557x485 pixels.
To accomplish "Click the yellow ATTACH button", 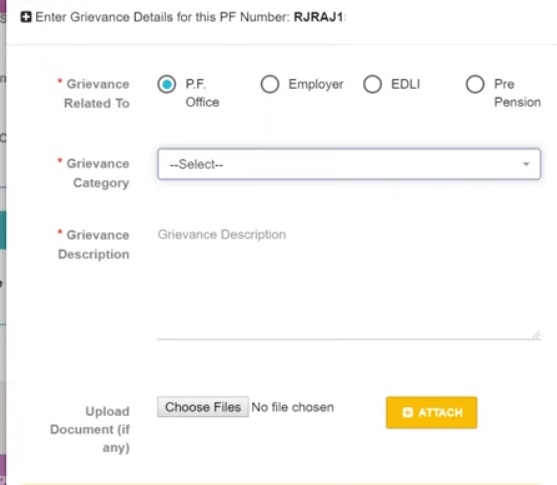I will [432, 413].
